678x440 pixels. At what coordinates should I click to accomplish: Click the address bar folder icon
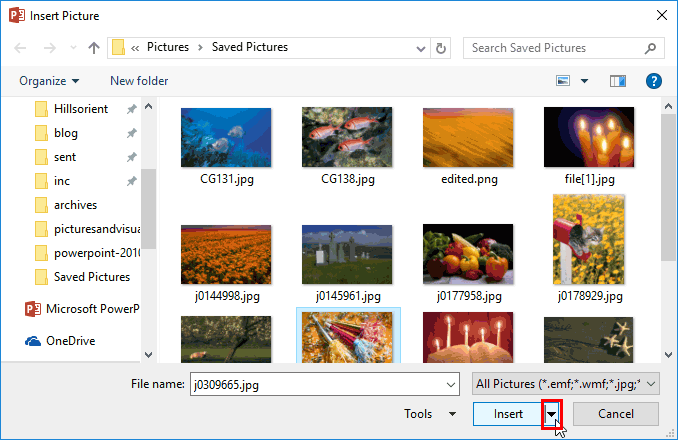tap(118, 48)
